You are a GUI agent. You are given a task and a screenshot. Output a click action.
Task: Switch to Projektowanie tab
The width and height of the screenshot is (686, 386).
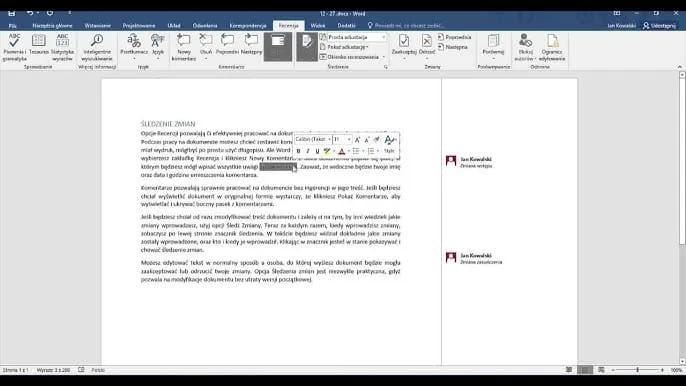tap(139, 26)
